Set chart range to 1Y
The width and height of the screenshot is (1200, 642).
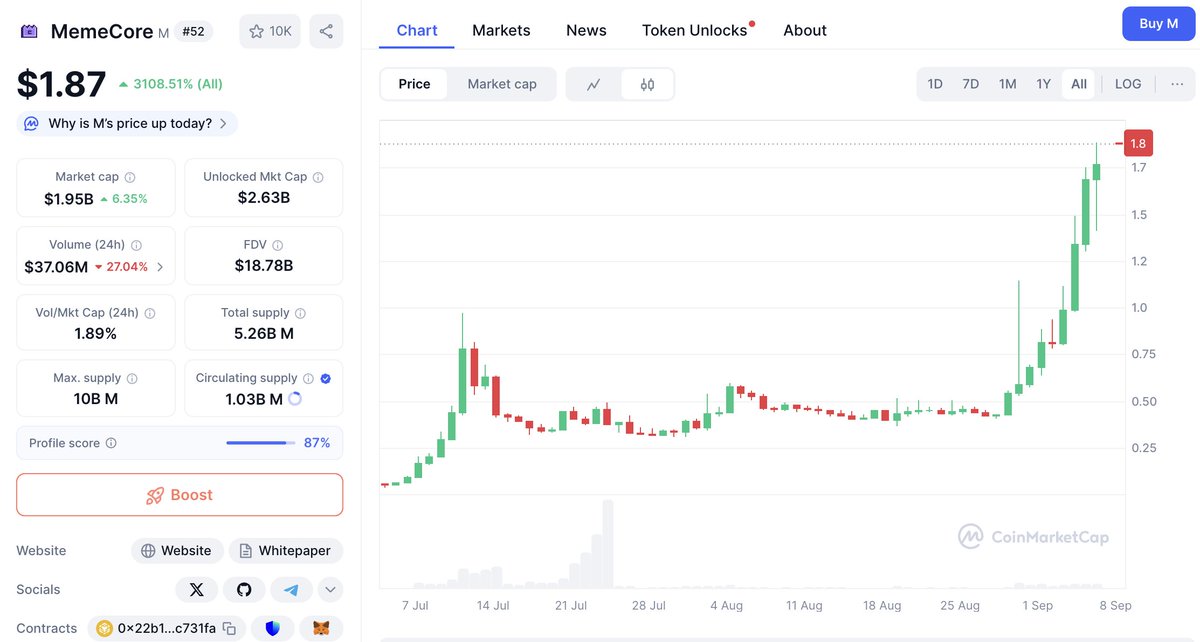tap(1043, 84)
